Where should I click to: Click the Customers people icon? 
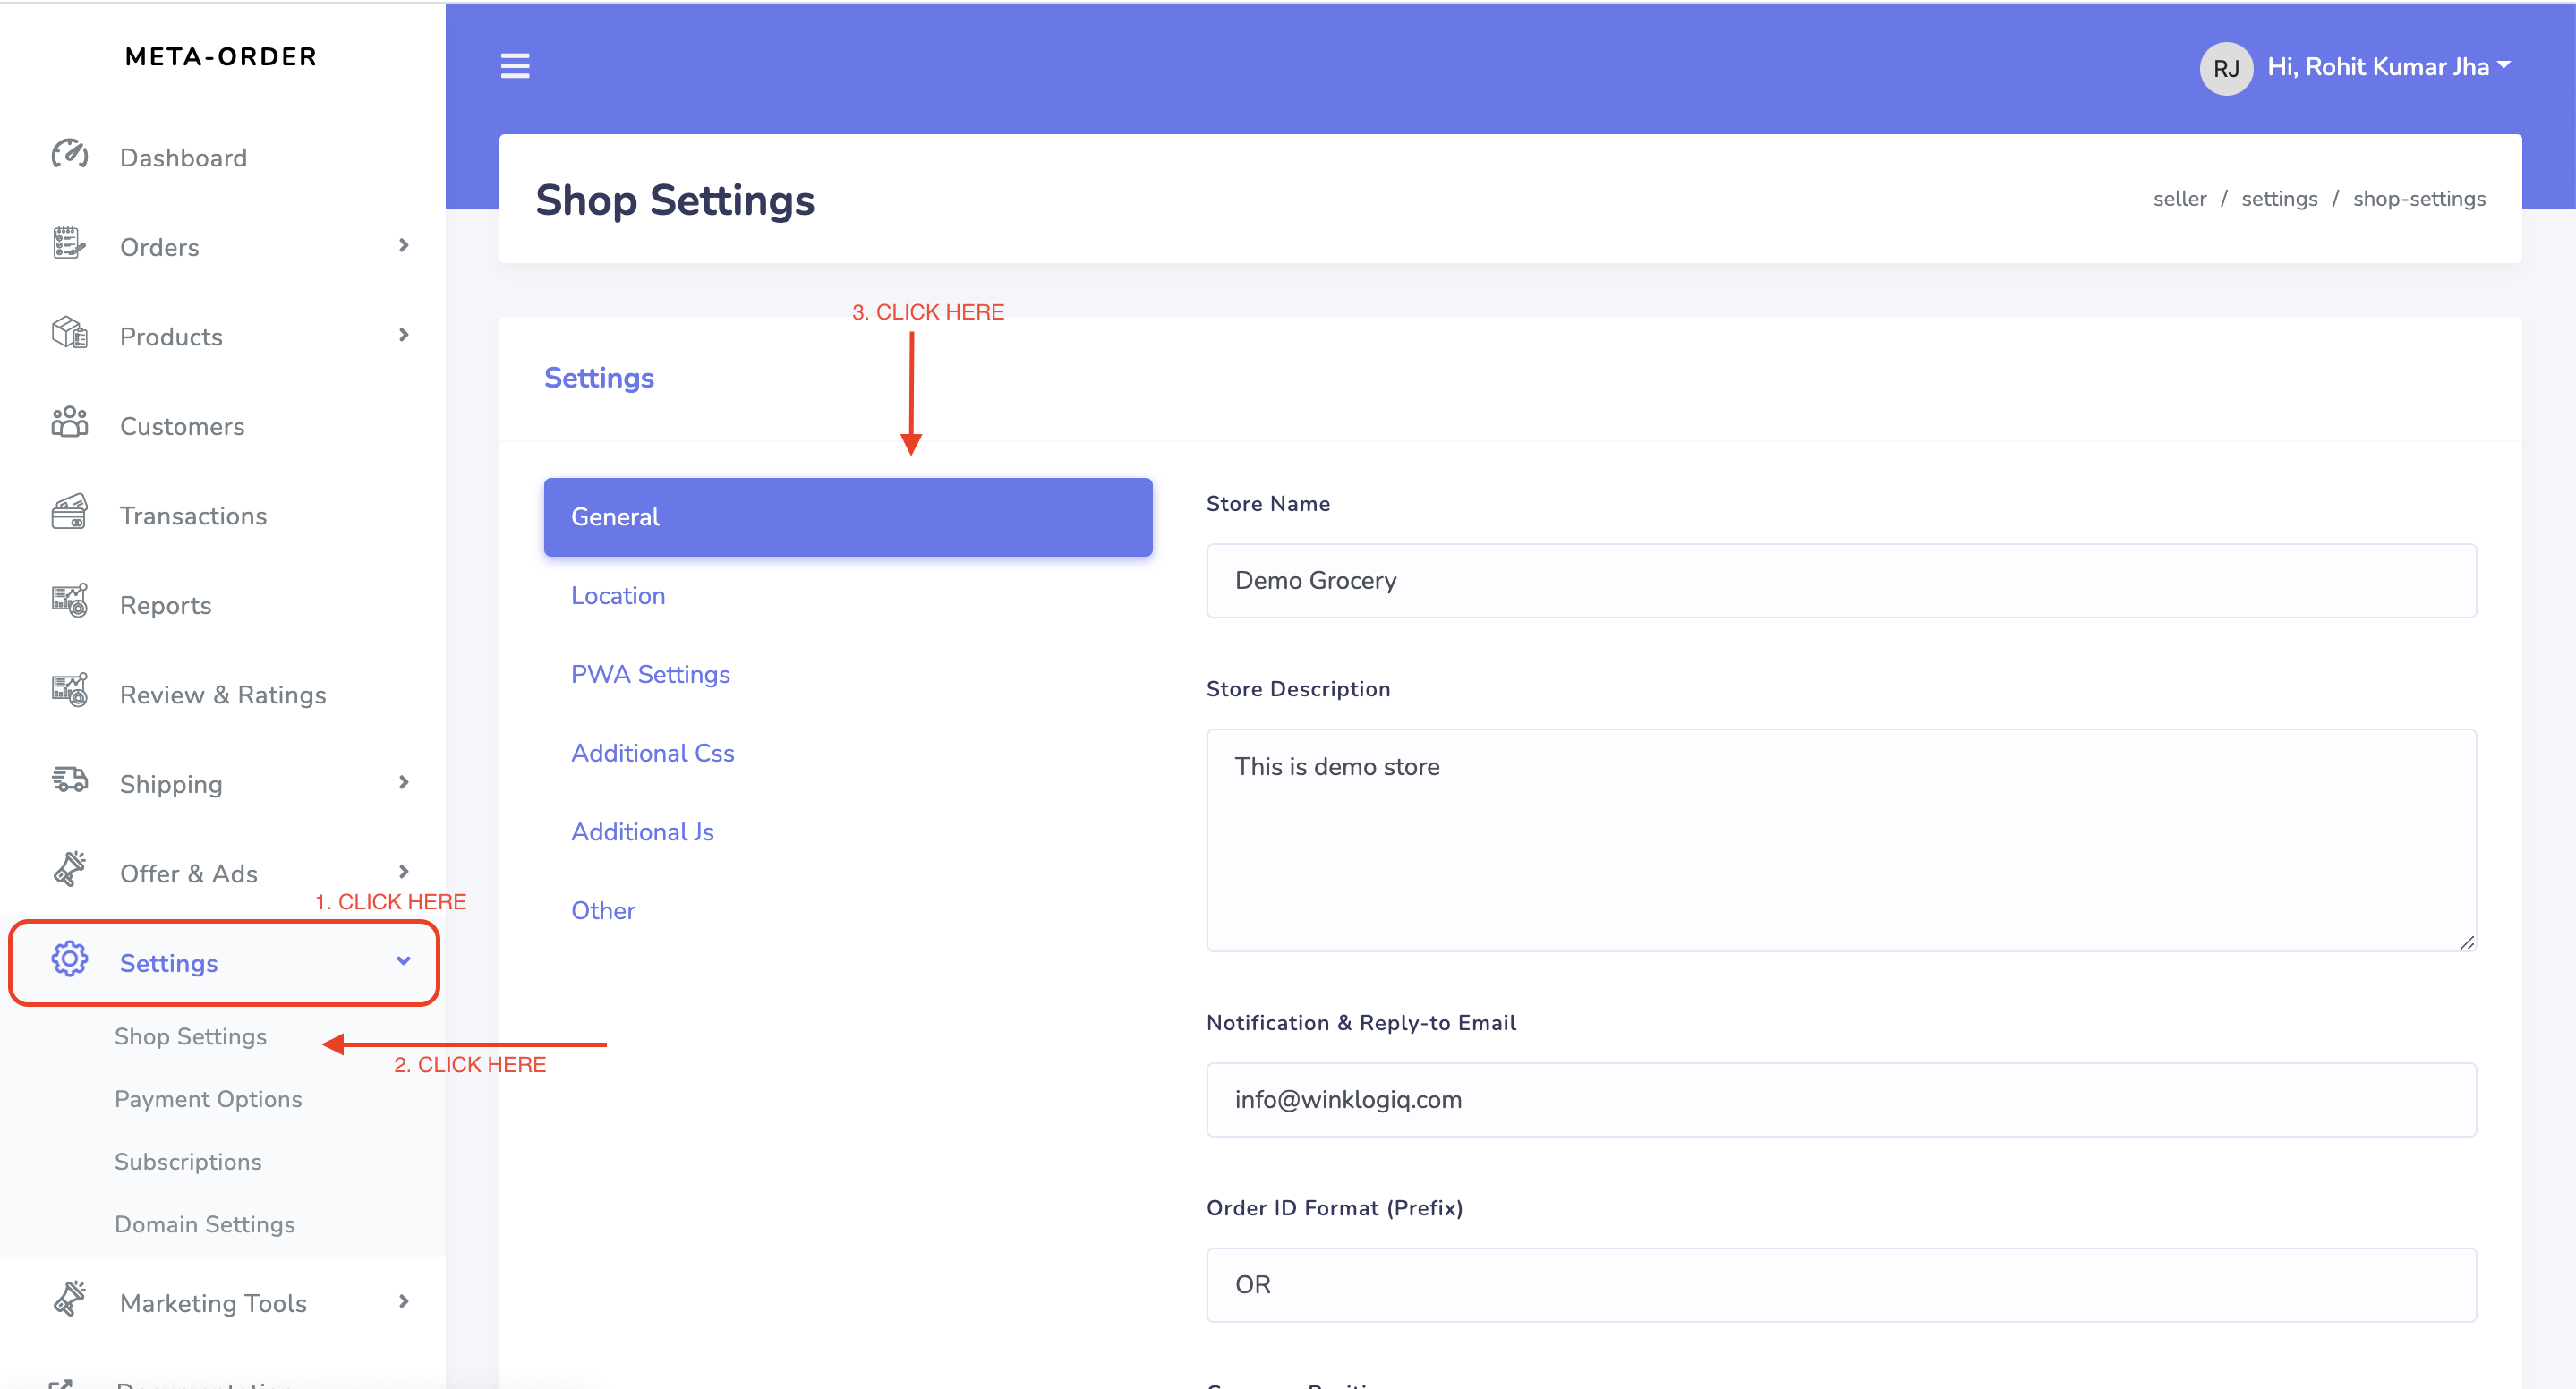point(69,422)
